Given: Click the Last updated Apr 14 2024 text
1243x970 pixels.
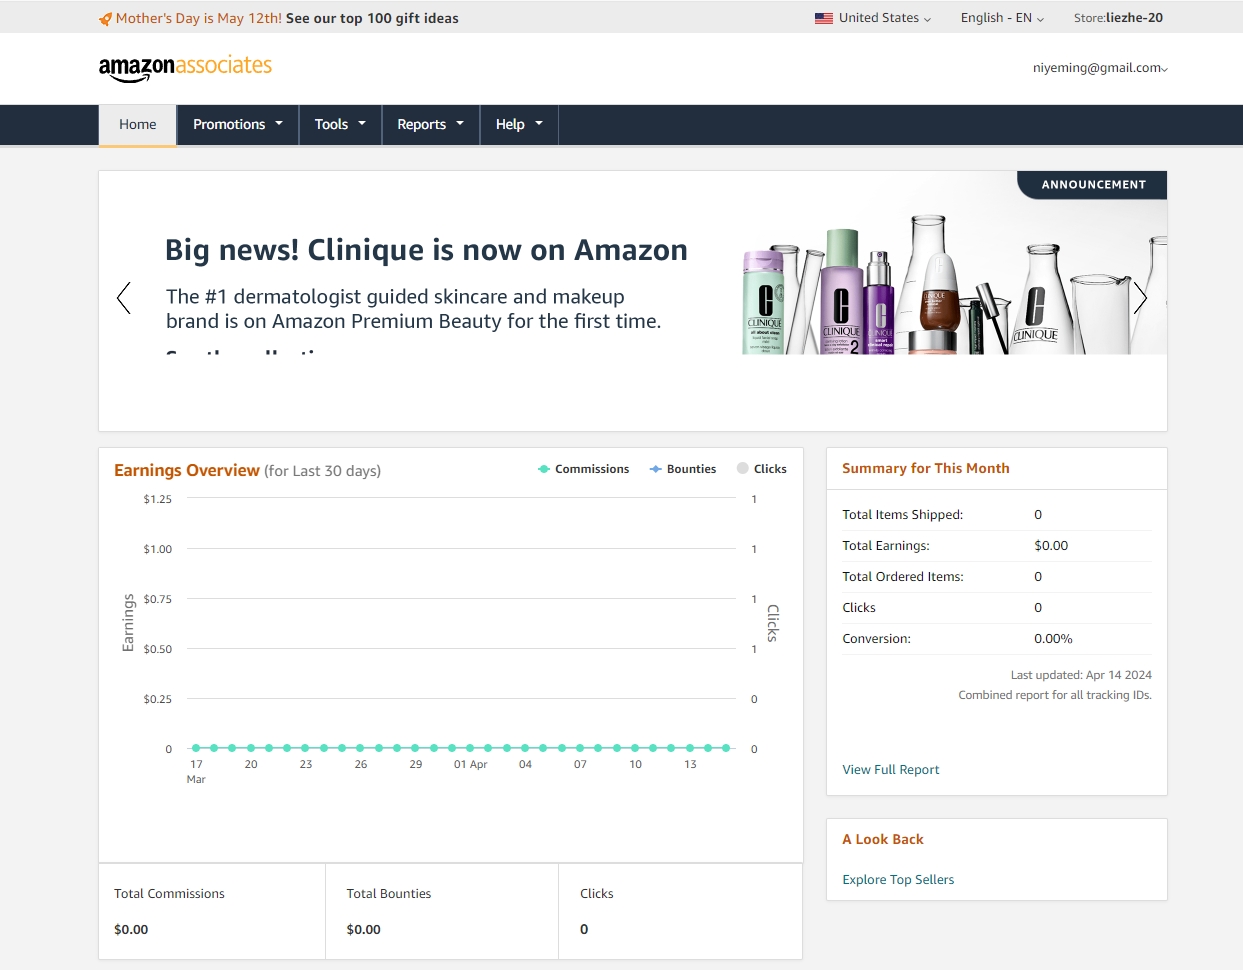Looking at the screenshot, I should click(x=1081, y=675).
